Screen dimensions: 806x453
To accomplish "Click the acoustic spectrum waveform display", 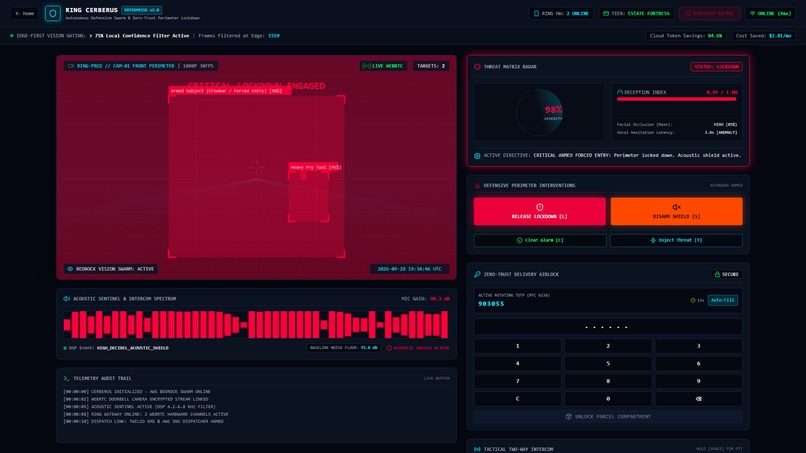I will click(256, 324).
